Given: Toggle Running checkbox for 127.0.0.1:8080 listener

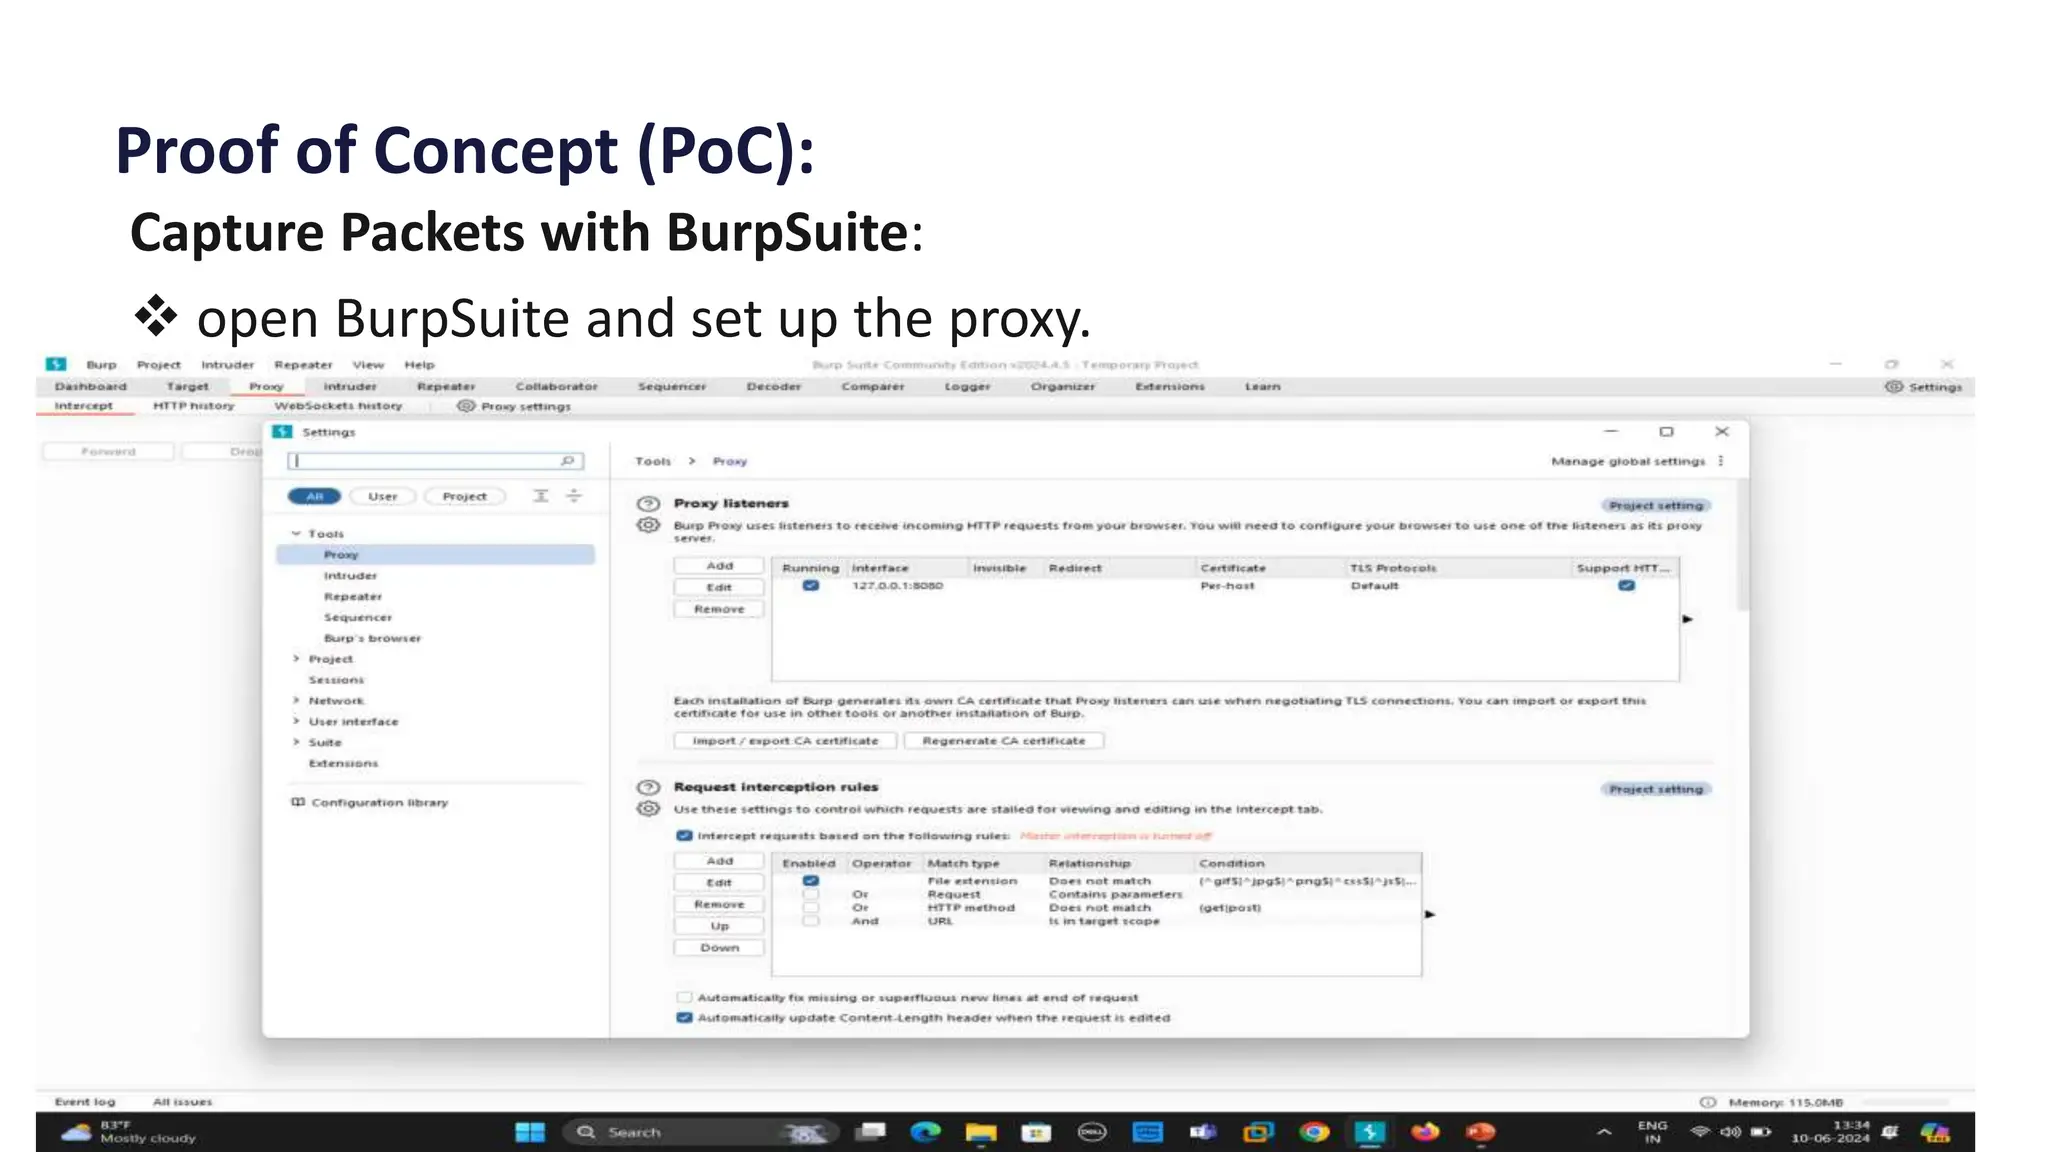Looking at the screenshot, I should click(x=811, y=586).
